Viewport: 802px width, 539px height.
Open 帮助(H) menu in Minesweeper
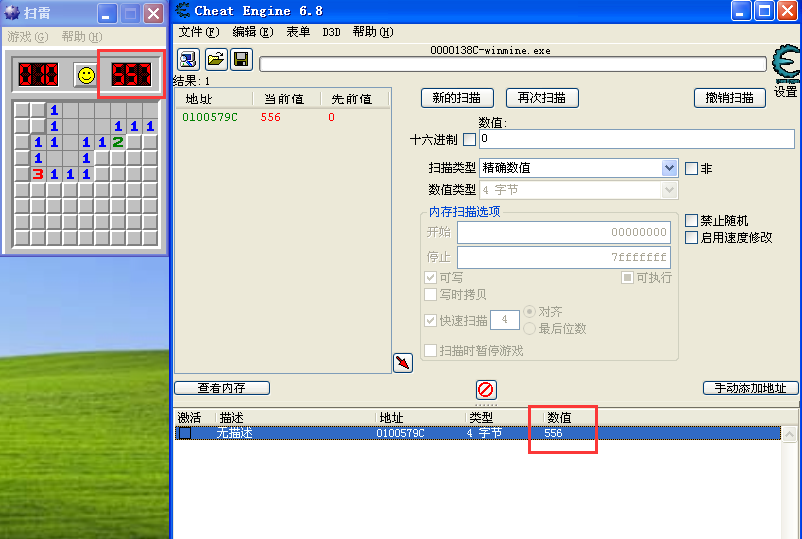click(x=82, y=37)
